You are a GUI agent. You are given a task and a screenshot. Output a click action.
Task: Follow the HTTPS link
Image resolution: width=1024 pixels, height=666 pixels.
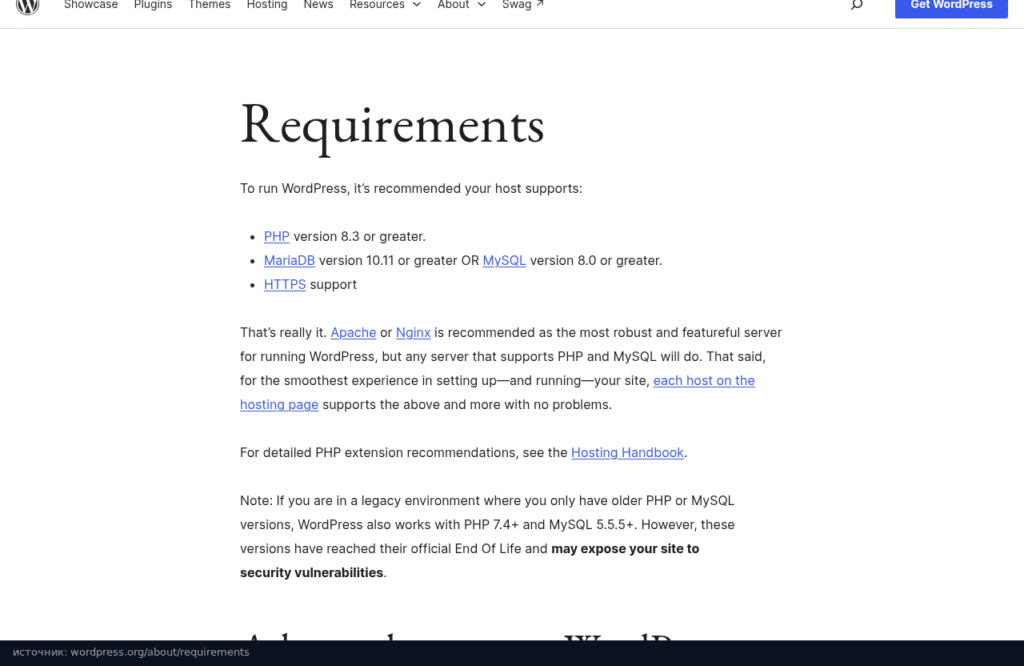pyautogui.click(x=285, y=285)
